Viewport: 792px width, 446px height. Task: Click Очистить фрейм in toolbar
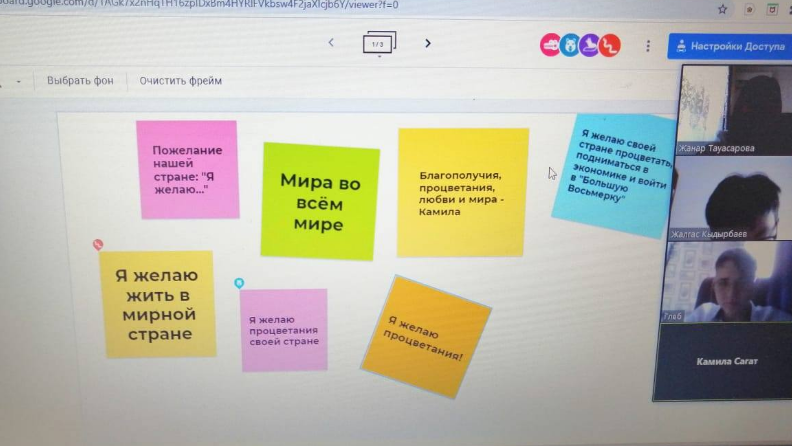coord(181,80)
